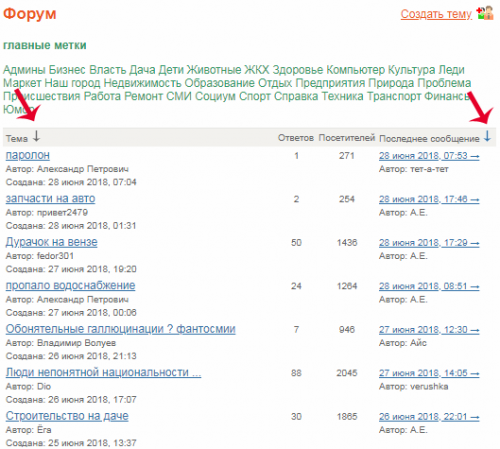The height and width of the screenshot is (449, 500).
Task: Open the пропало водоснабжение topic
Action: (x=70, y=285)
